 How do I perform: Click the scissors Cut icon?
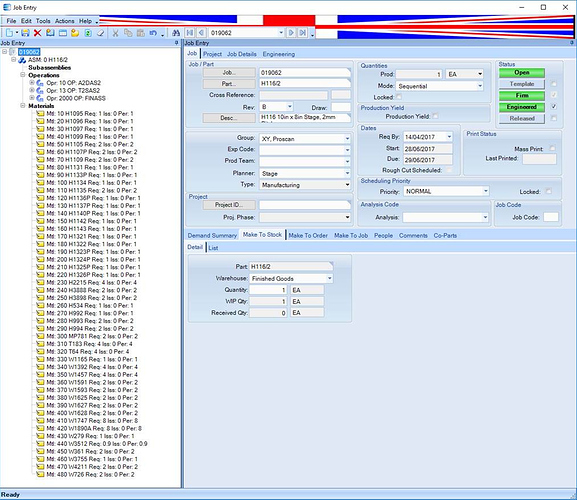[x=115, y=33]
